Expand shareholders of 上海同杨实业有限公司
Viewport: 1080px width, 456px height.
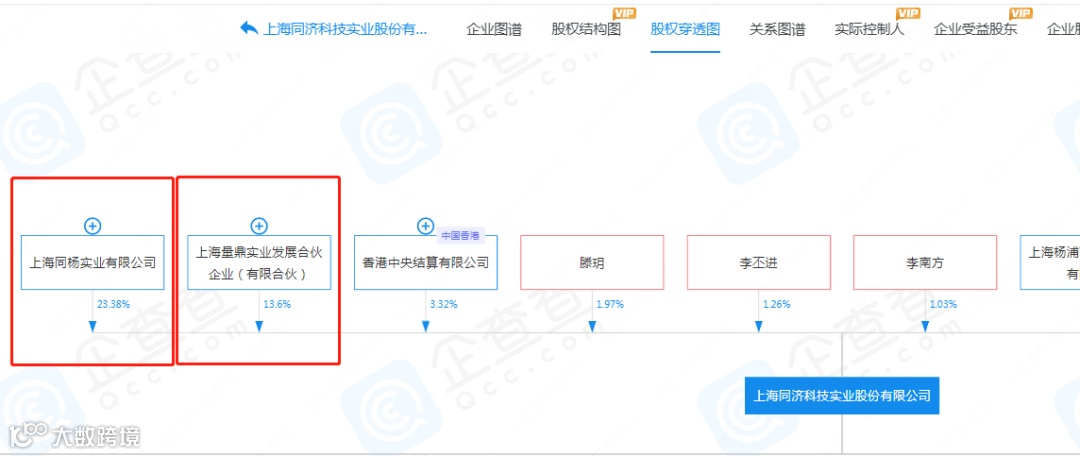coord(92,225)
